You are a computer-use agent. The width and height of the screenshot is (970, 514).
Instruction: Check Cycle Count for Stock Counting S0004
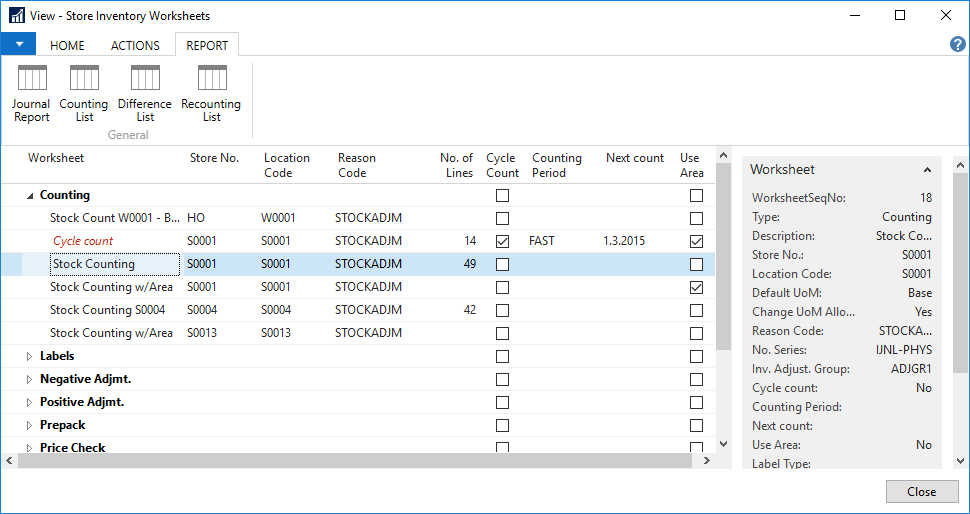tap(502, 310)
